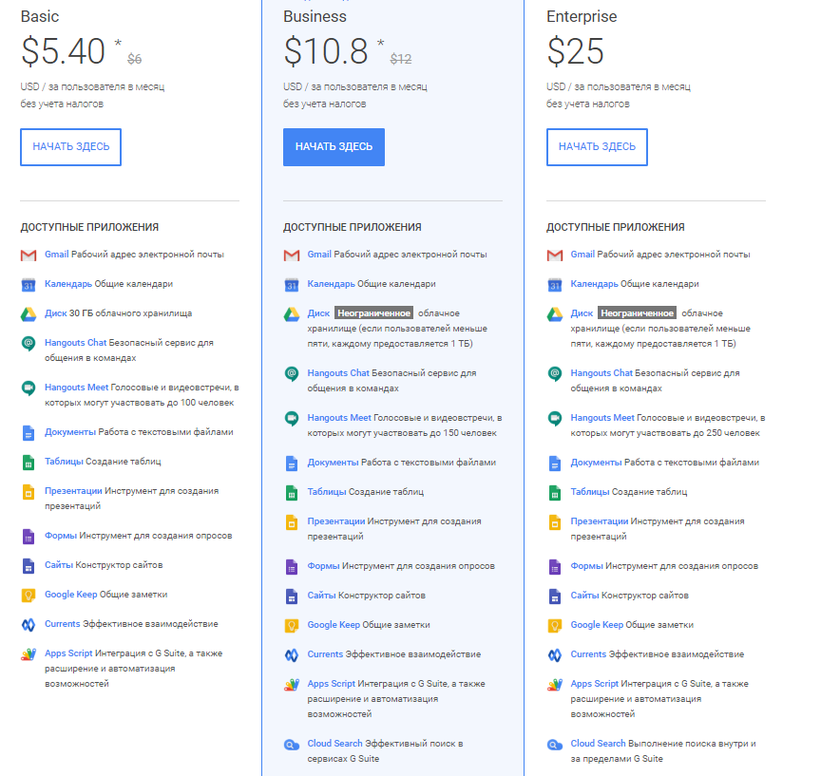The width and height of the screenshot is (840, 776).
Task: Open the 'Hangouts Meet' link in Enterprise plan
Action: pos(602,418)
